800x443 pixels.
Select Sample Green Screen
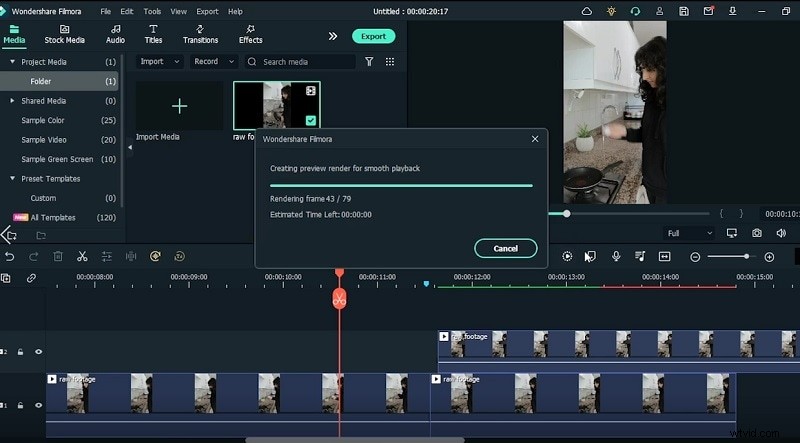click(57, 159)
